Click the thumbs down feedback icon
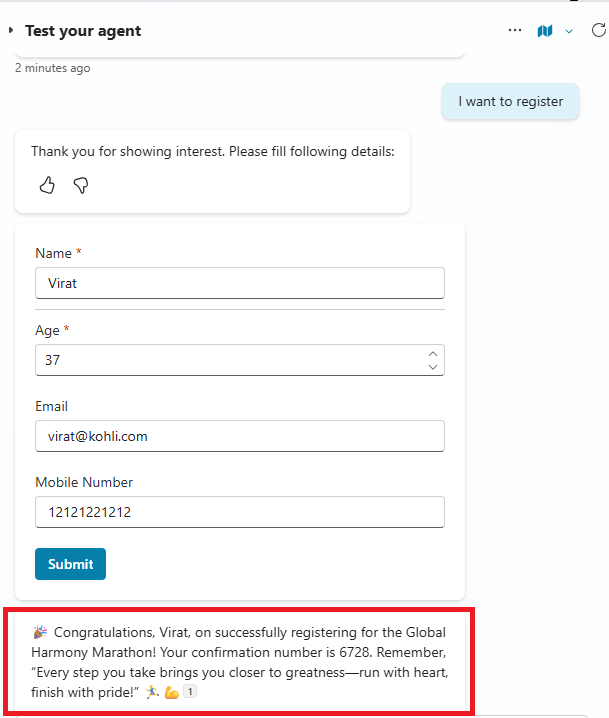The width and height of the screenshot is (609, 718). coord(81,185)
